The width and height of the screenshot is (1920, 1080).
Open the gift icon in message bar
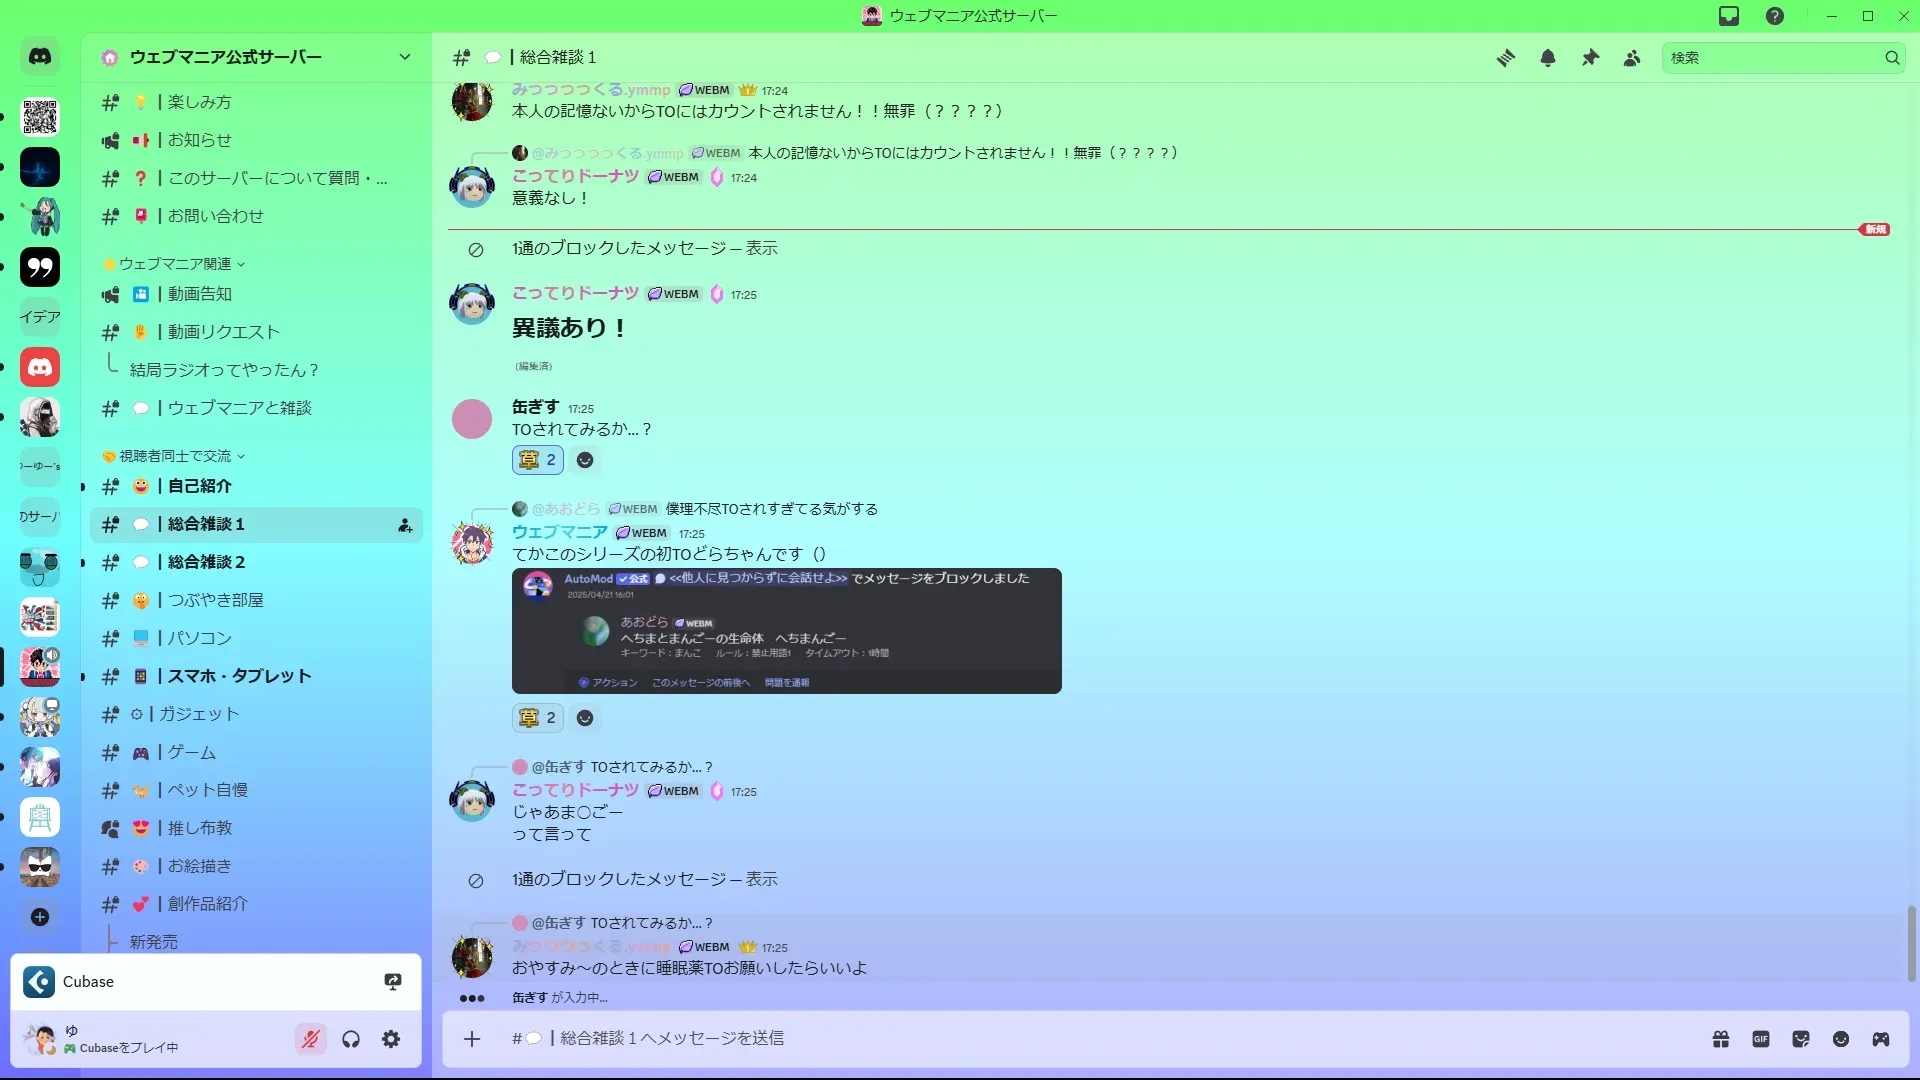(1721, 1039)
